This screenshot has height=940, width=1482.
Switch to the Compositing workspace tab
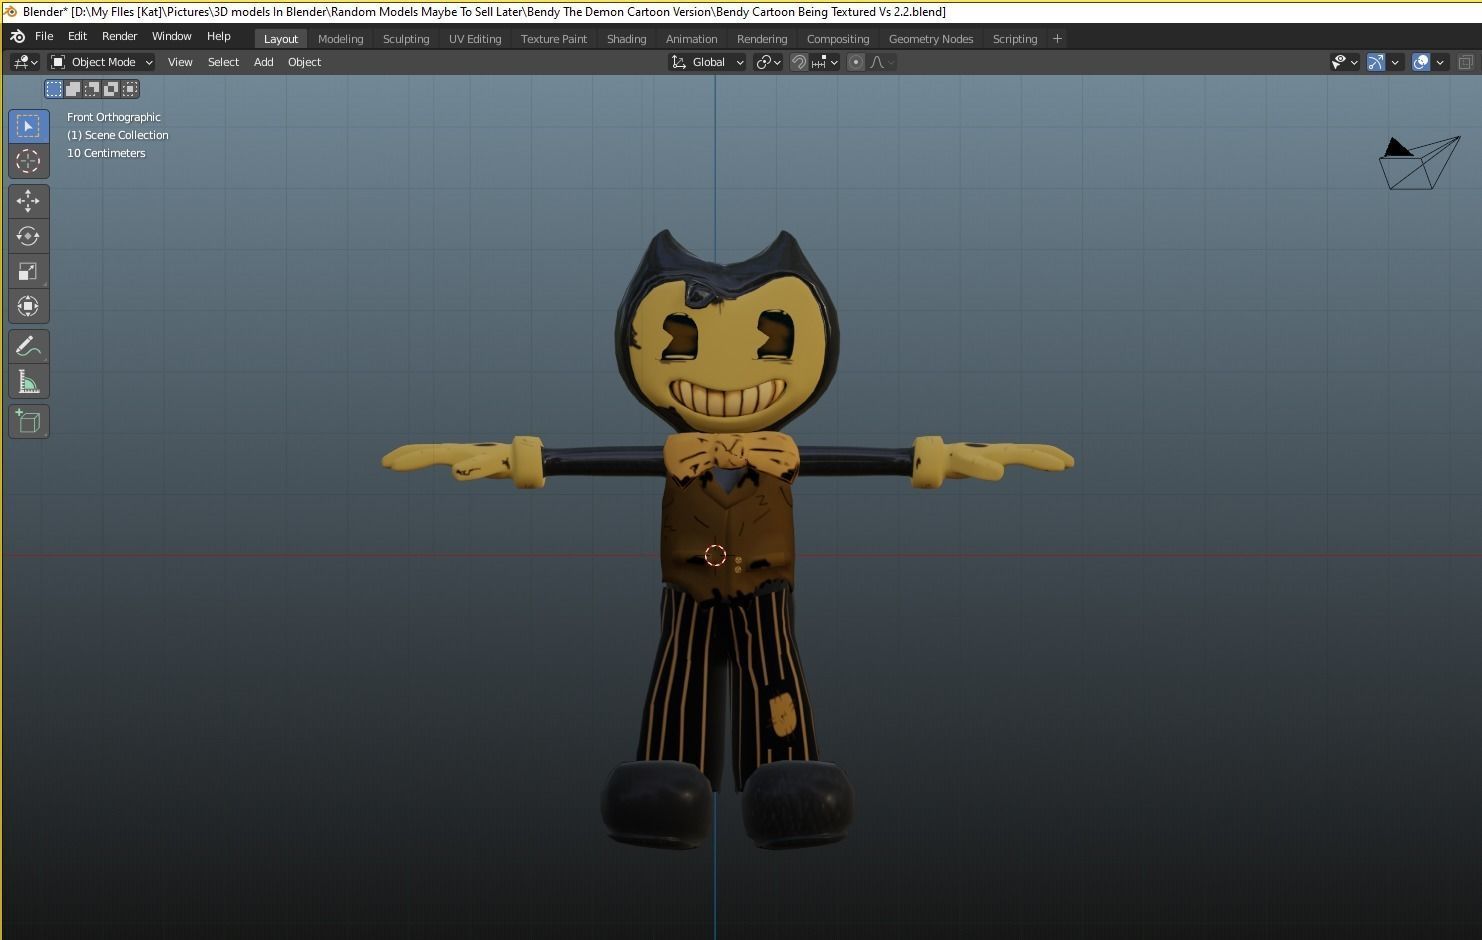838,39
